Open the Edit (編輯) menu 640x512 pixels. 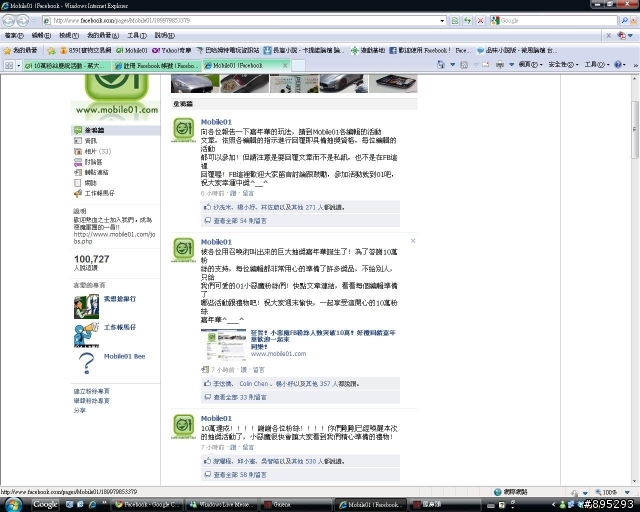click(x=41, y=36)
